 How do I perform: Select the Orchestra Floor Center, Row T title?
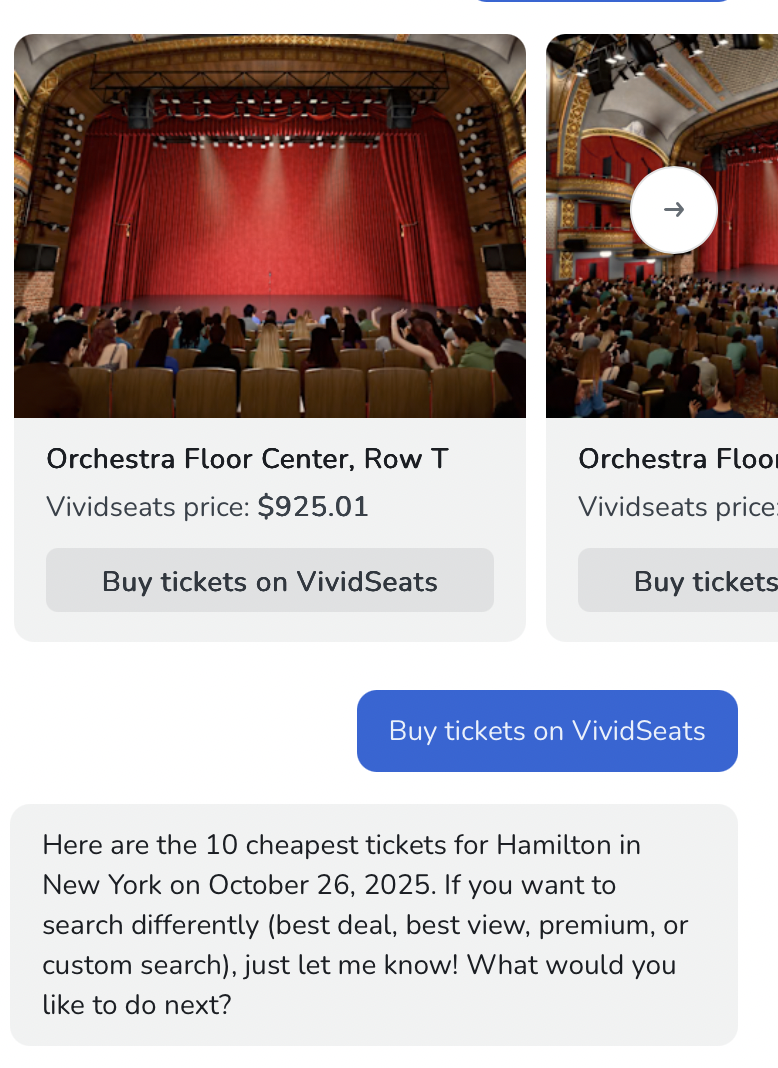pos(247,459)
